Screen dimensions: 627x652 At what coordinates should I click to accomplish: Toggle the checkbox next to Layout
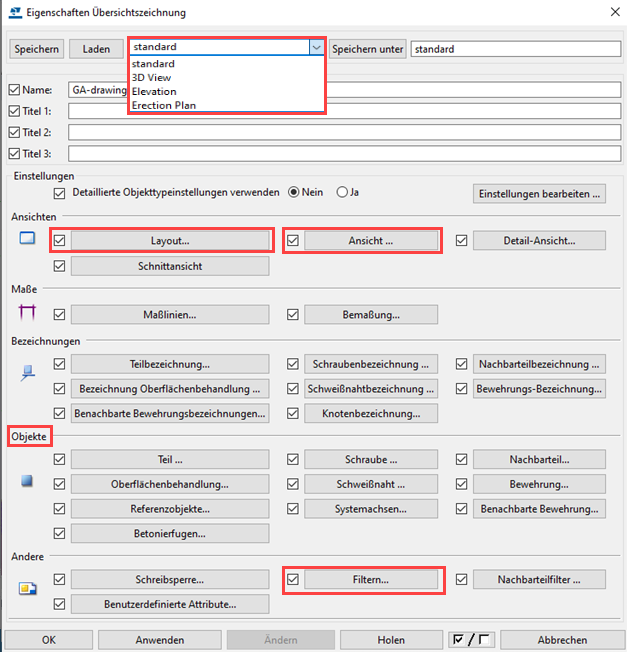(x=59, y=240)
